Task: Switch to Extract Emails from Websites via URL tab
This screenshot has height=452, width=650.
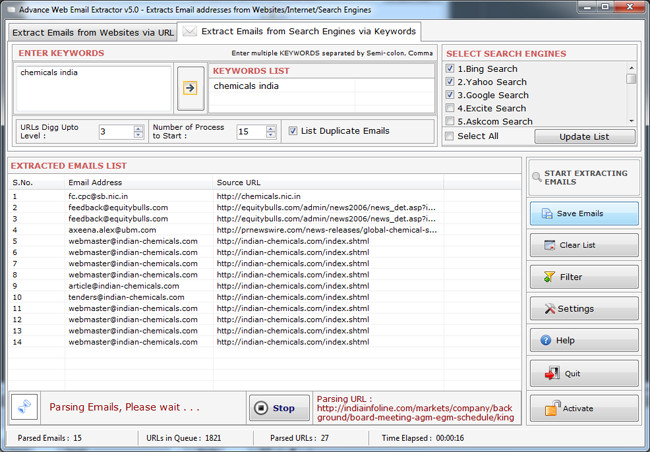Action: [93, 32]
